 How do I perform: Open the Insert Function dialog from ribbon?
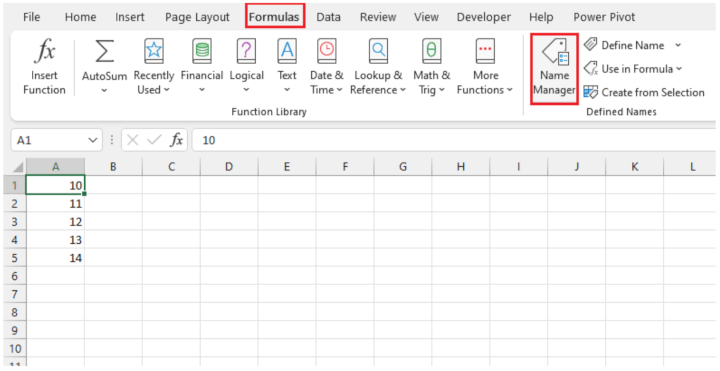click(x=45, y=67)
